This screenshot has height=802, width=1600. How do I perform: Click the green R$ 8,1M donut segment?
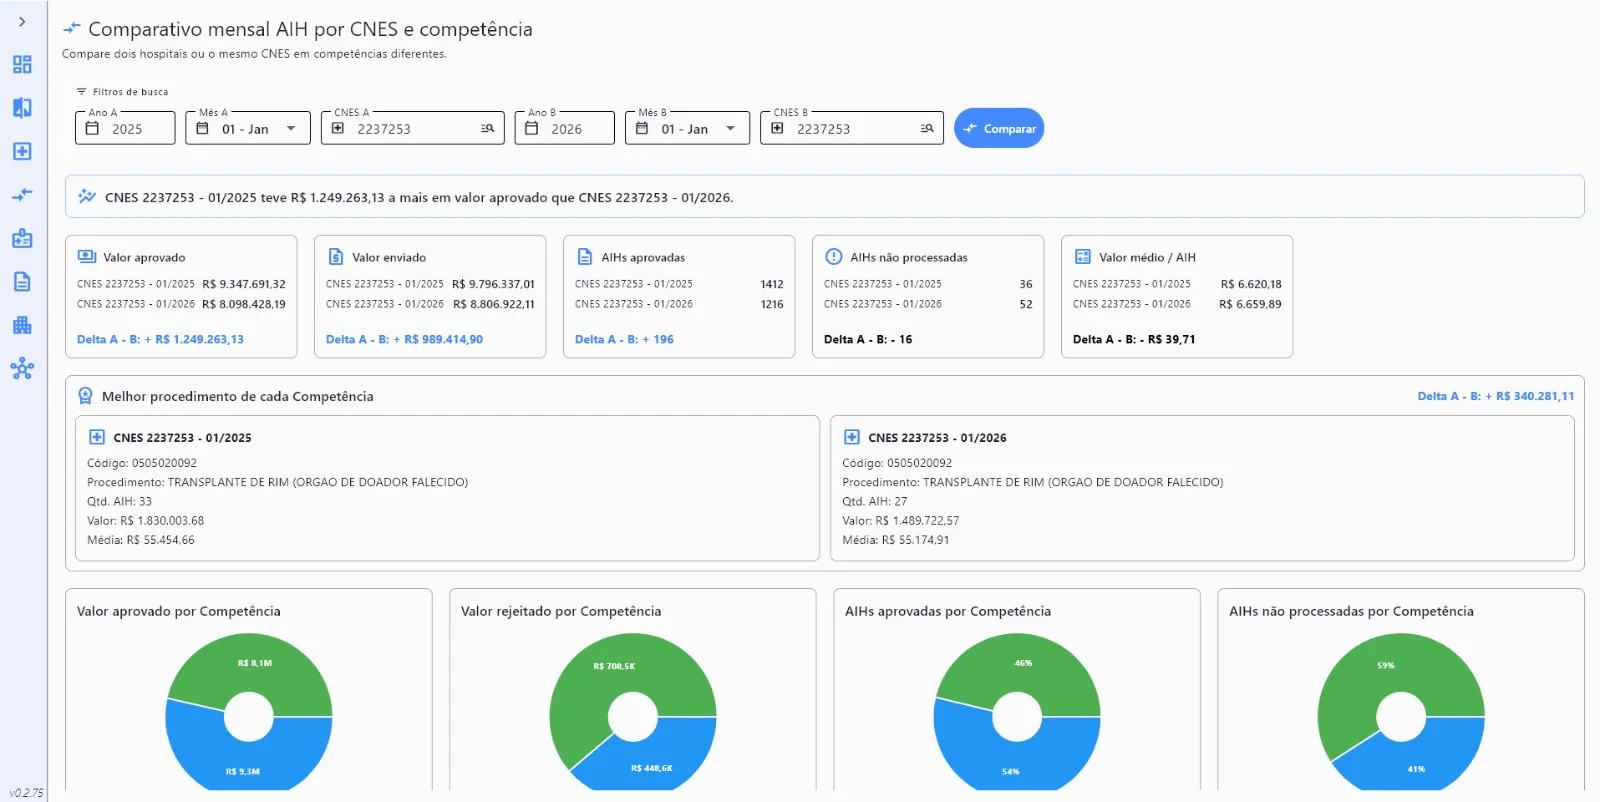point(255,663)
